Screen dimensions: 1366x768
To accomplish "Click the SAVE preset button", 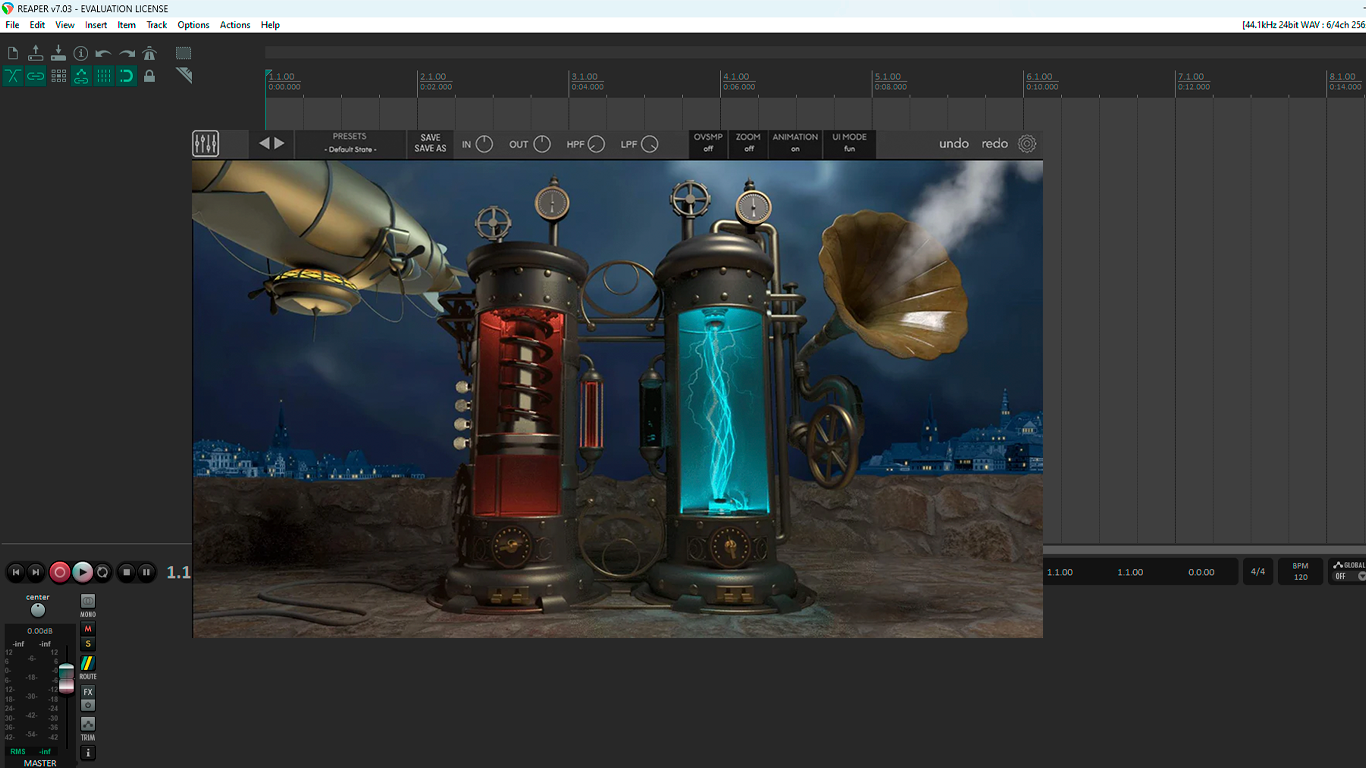I will (430, 138).
